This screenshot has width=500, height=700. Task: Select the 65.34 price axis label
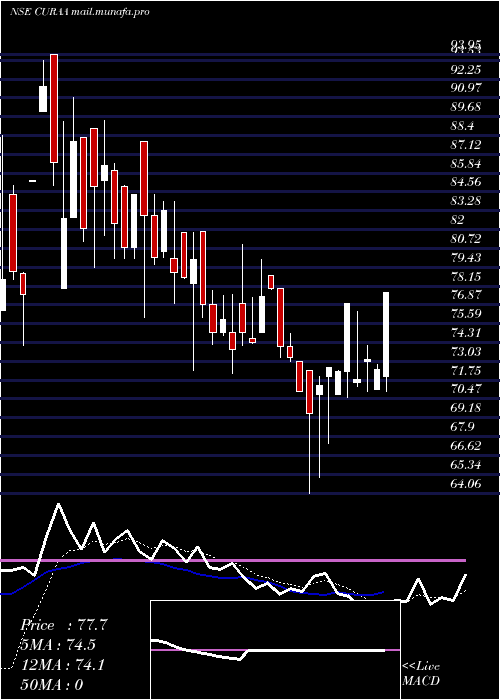pos(466,464)
